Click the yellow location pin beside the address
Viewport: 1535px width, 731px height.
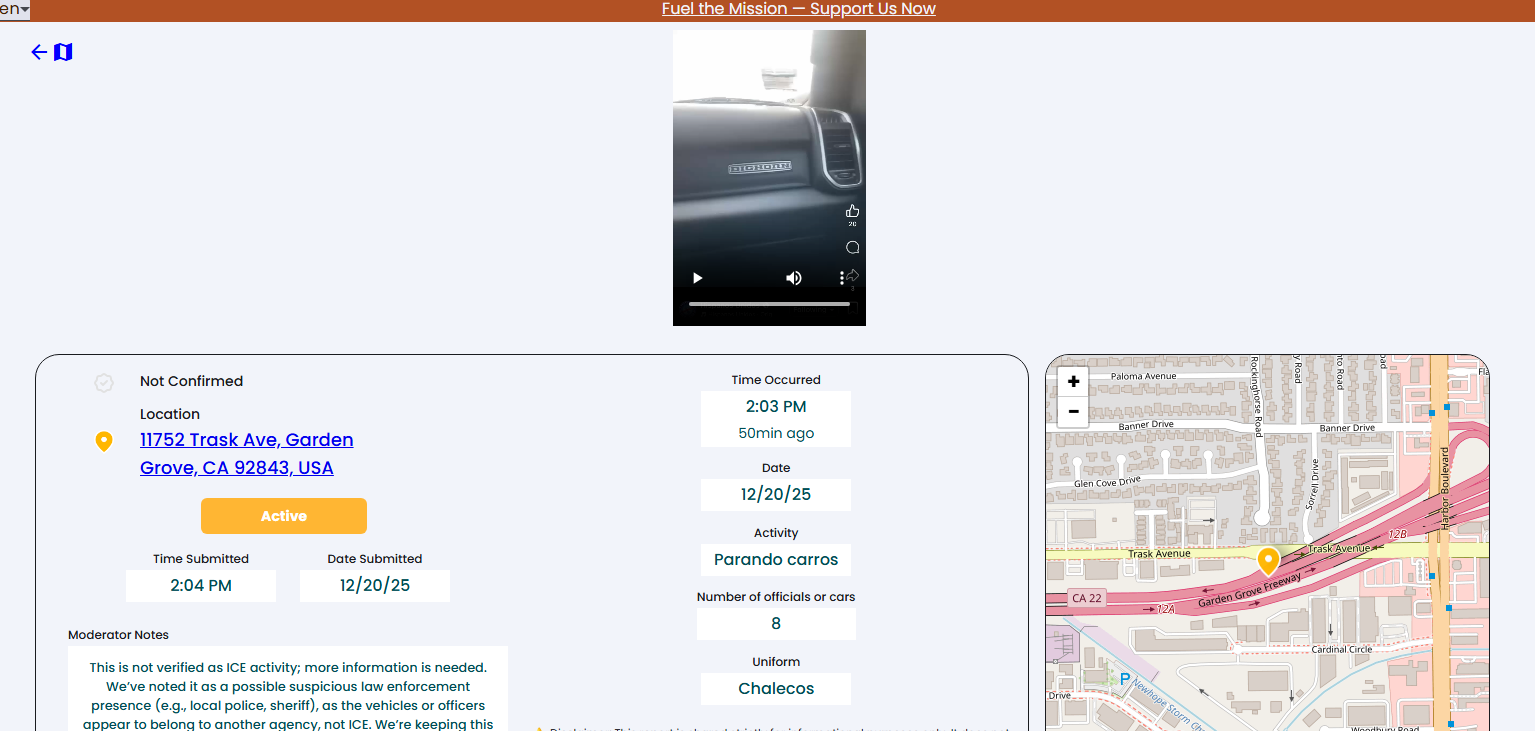[104, 441]
